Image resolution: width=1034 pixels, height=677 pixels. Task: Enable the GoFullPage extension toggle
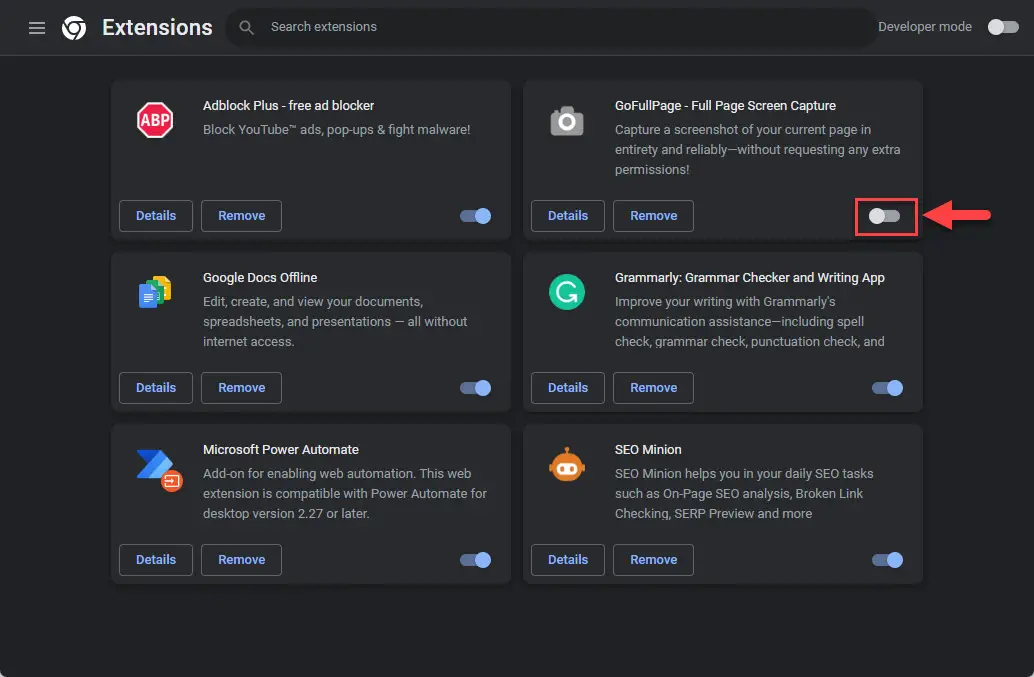[884, 216]
